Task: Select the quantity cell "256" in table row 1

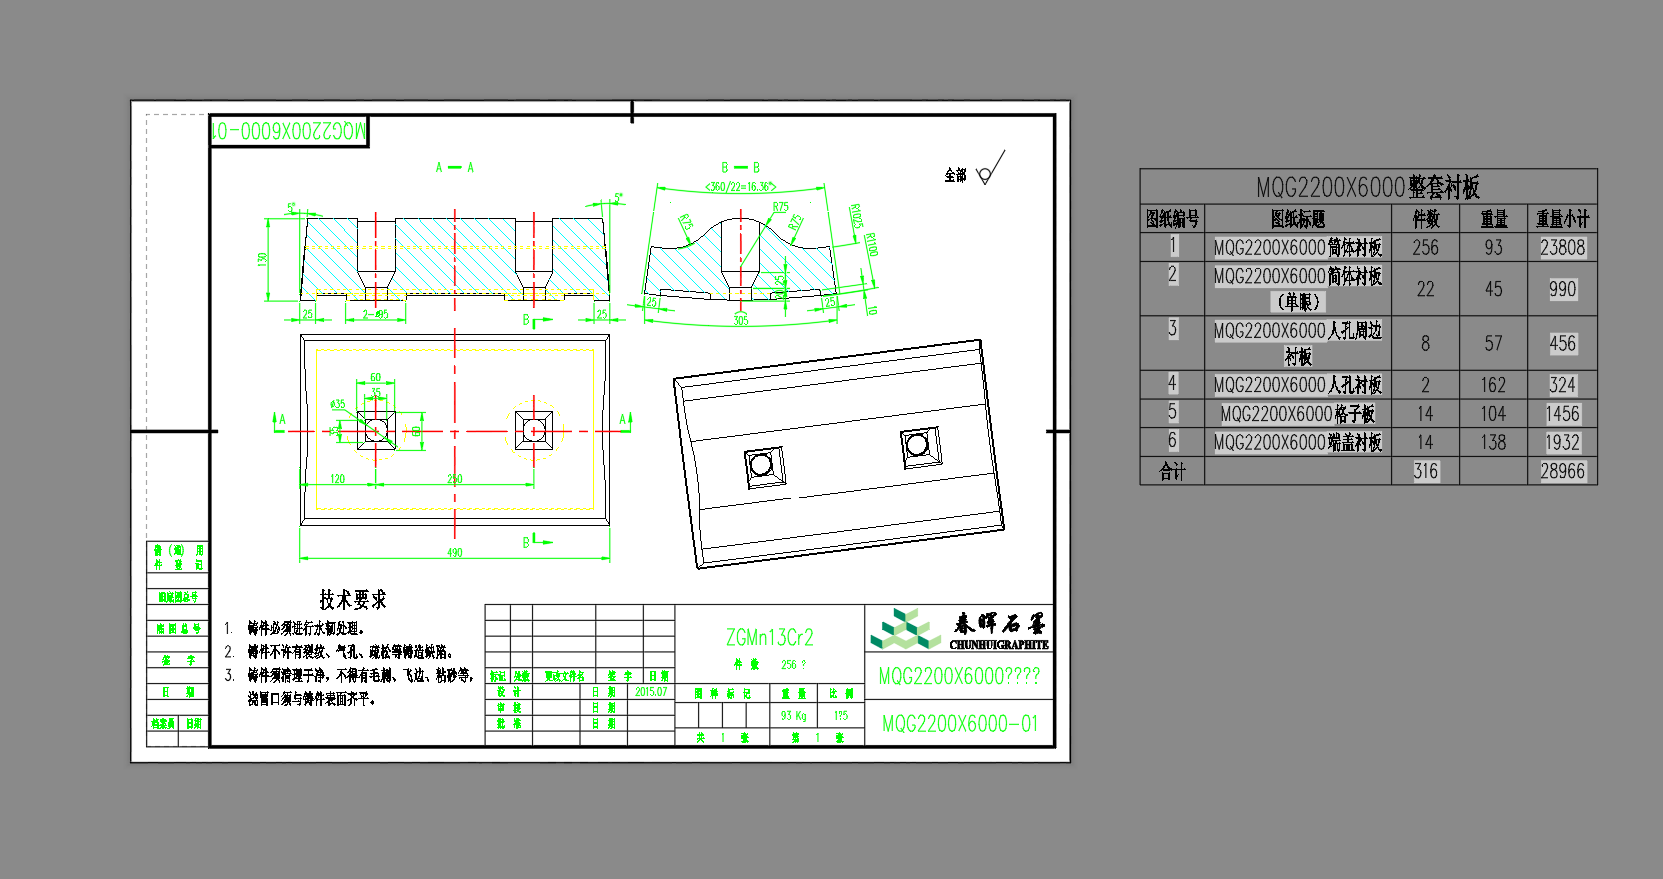Action: pyautogui.click(x=1425, y=247)
